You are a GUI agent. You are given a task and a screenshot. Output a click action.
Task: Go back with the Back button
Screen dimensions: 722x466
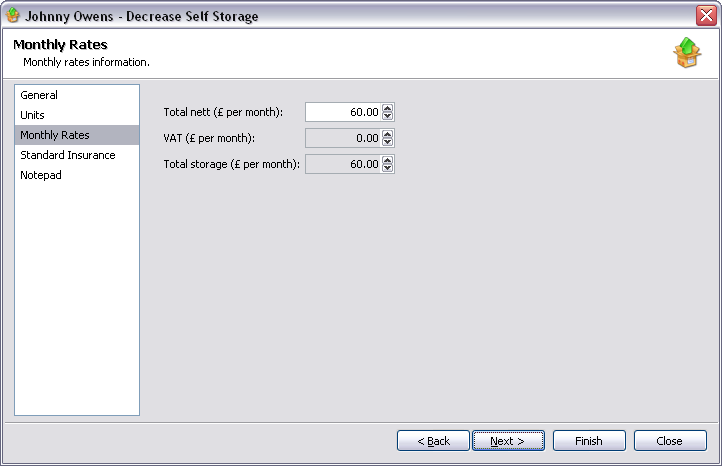(433, 441)
